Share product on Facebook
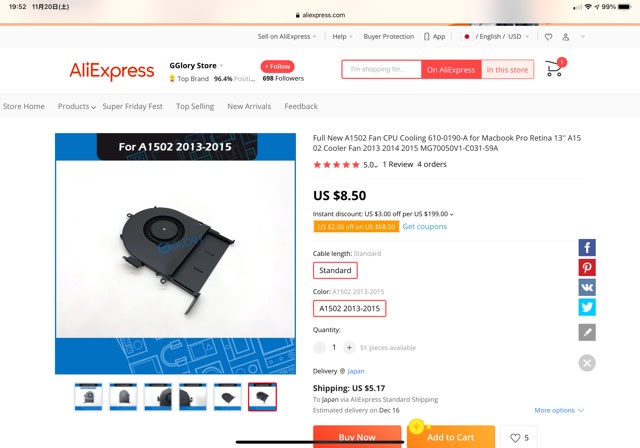The width and height of the screenshot is (640, 448). coord(587,248)
